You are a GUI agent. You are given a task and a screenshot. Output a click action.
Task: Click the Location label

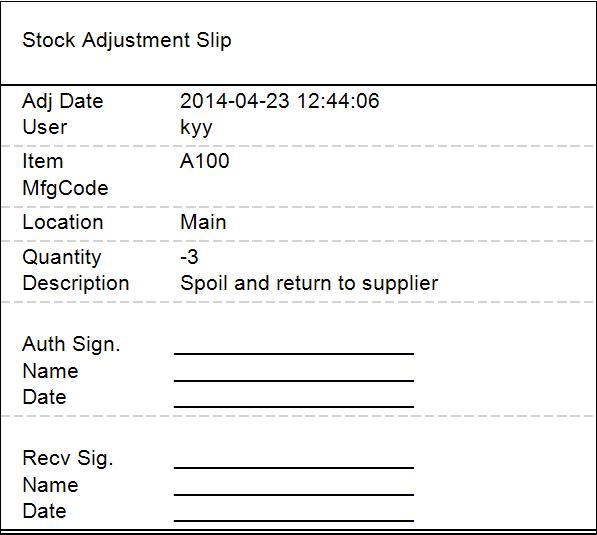[63, 222]
